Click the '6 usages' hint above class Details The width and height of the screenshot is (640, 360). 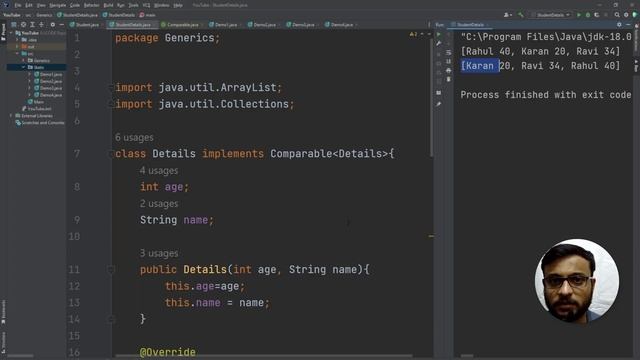click(x=134, y=137)
